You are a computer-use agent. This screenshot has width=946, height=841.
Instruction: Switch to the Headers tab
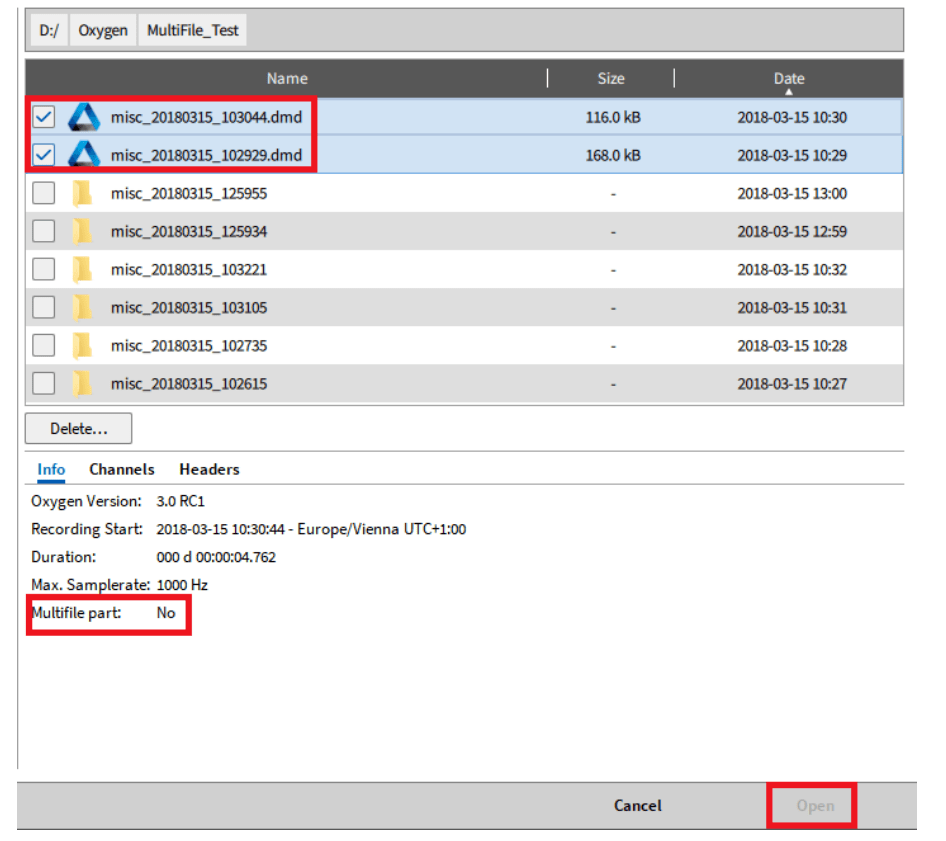[209, 469]
